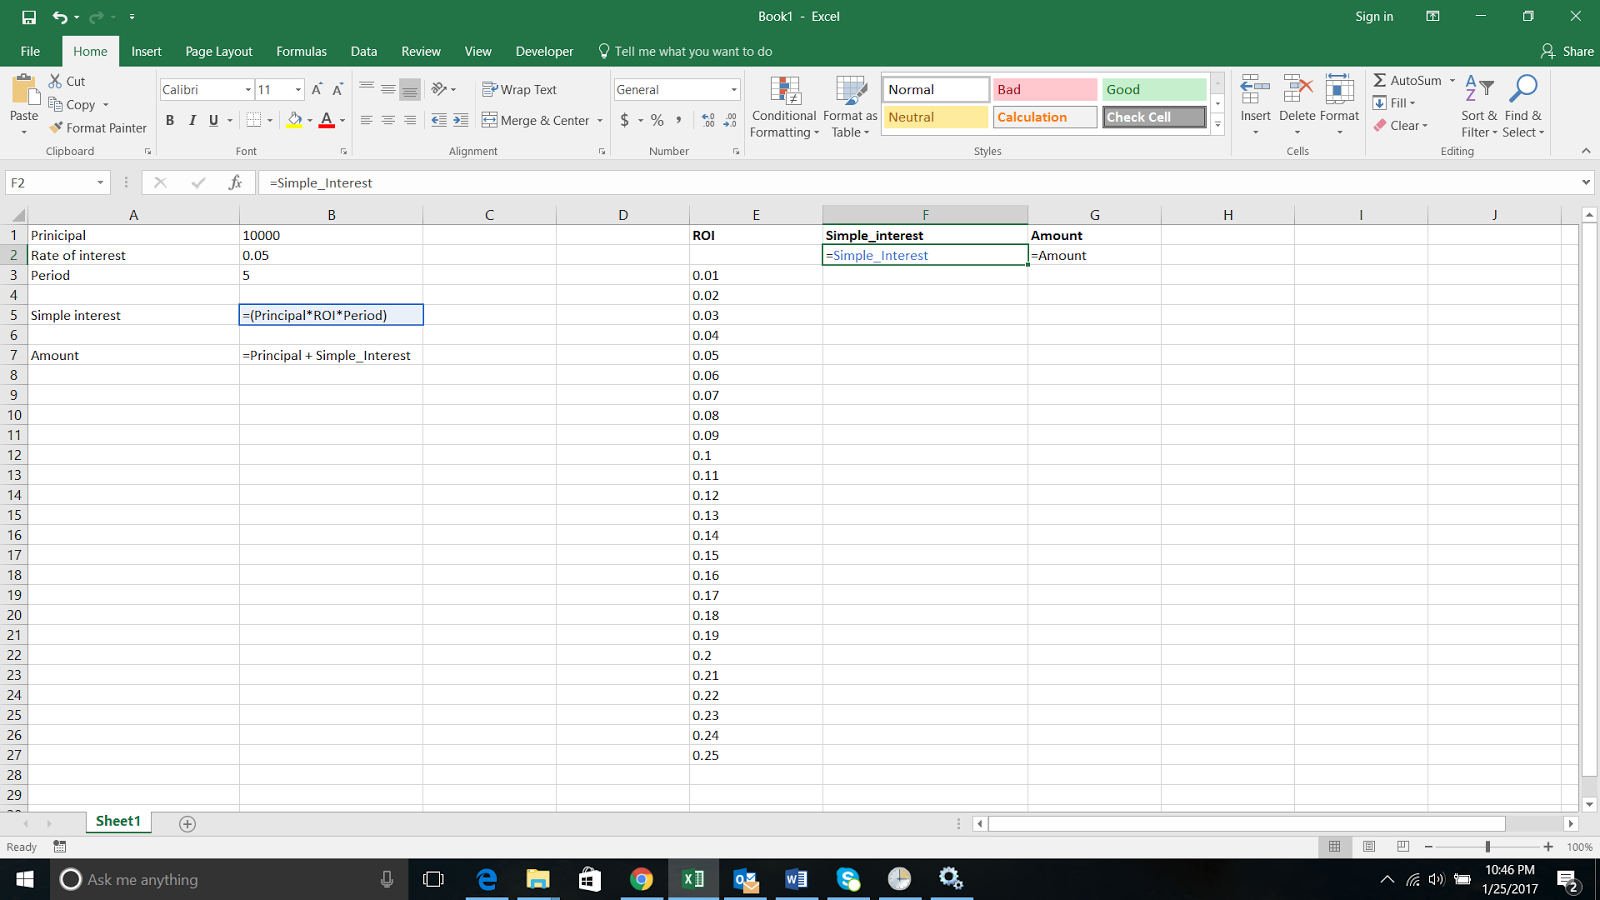Screen dimensions: 1600x900
Task: Click the Increase Decimal icon
Action: (710, 119)
